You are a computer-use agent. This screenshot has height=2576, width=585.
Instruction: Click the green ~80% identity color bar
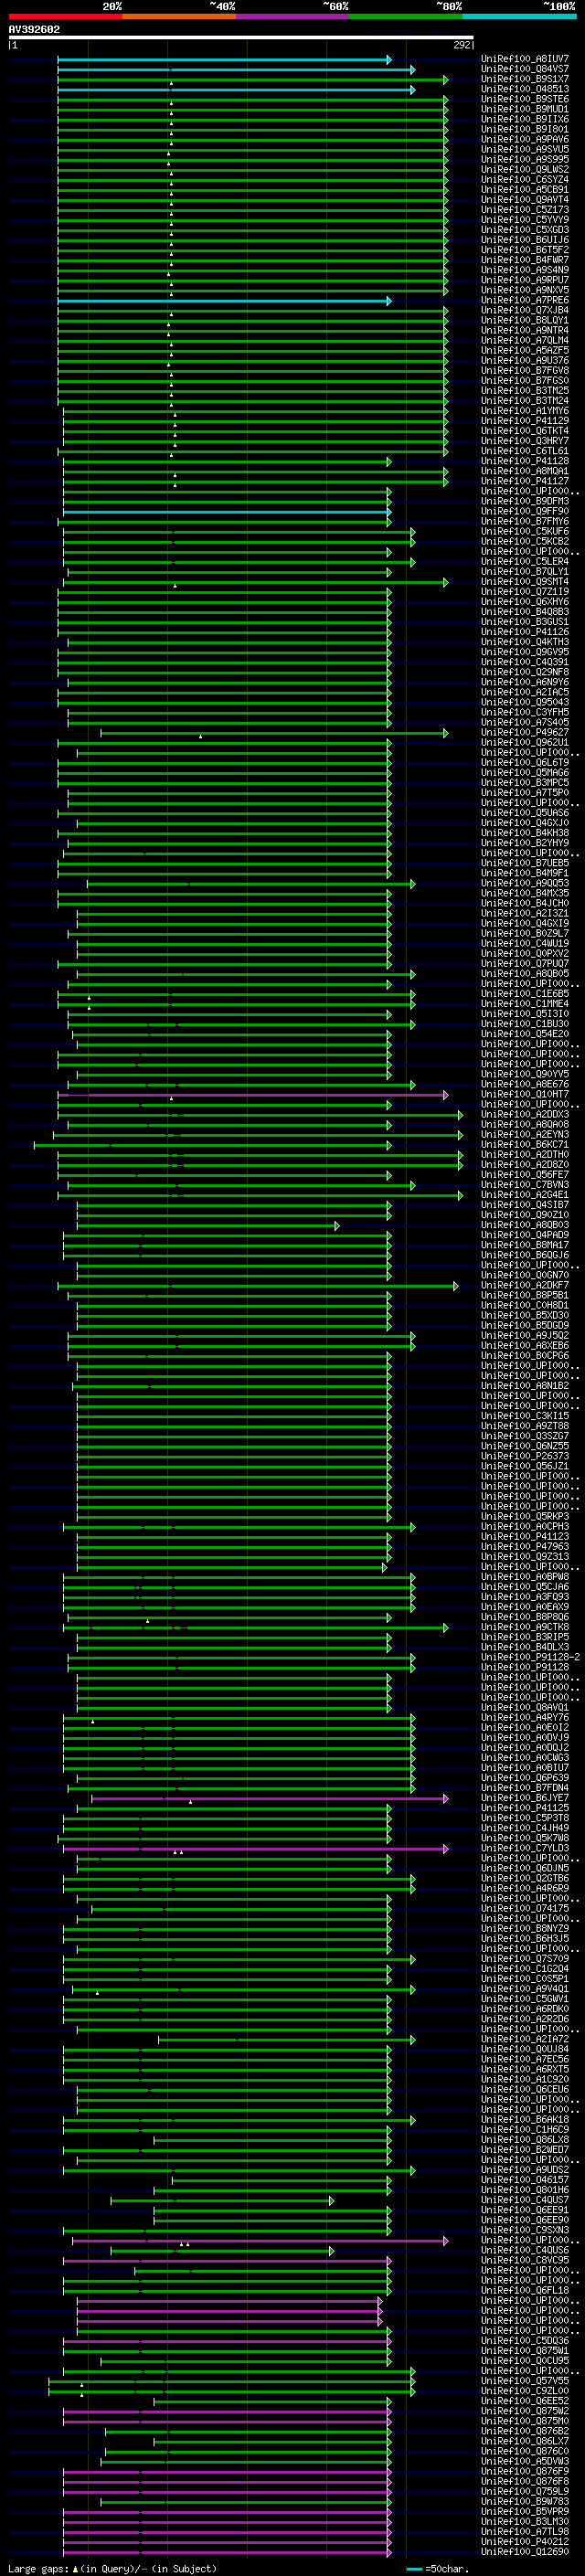point(406,16)
